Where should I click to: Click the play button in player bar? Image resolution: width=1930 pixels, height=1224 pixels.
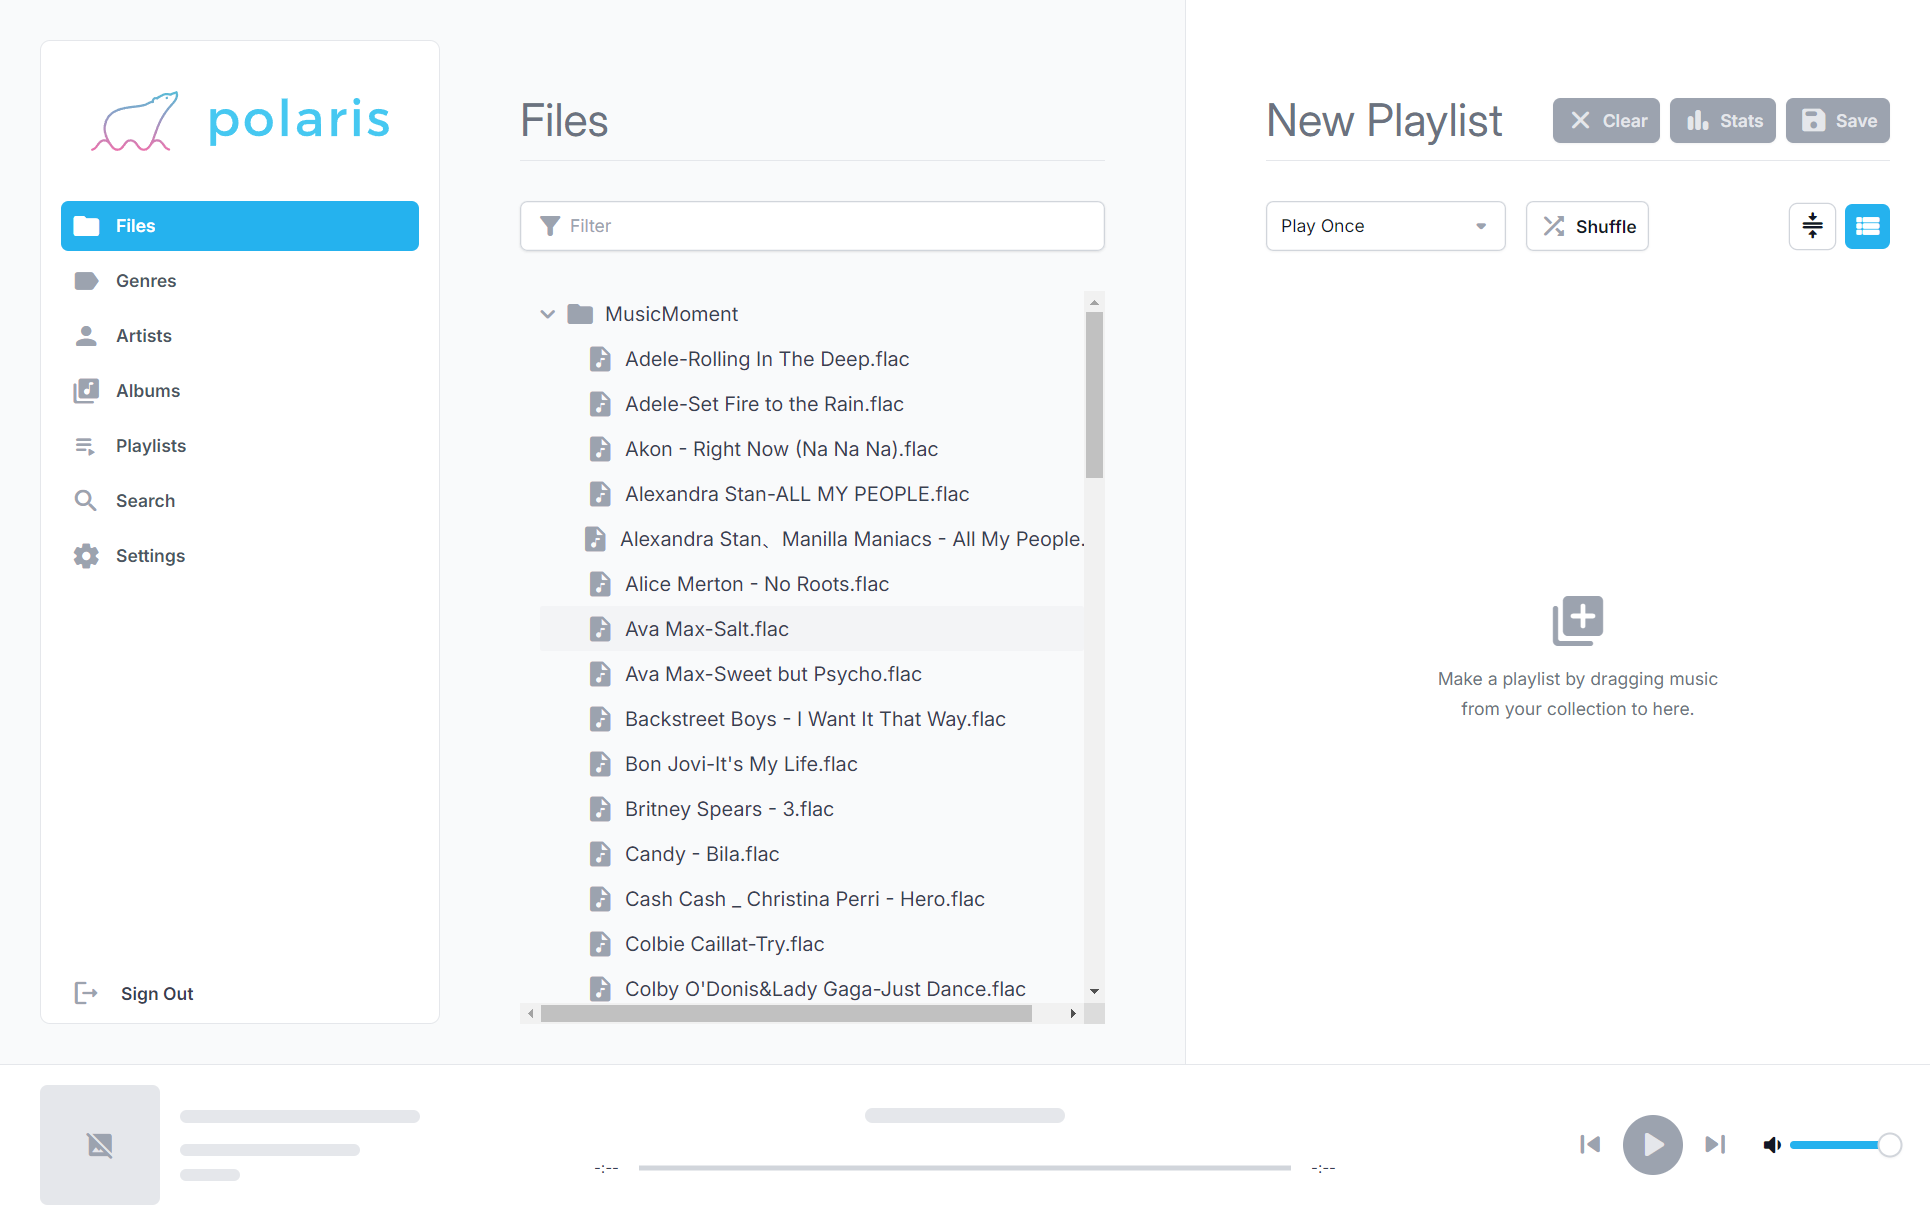coord(1652,1144)
